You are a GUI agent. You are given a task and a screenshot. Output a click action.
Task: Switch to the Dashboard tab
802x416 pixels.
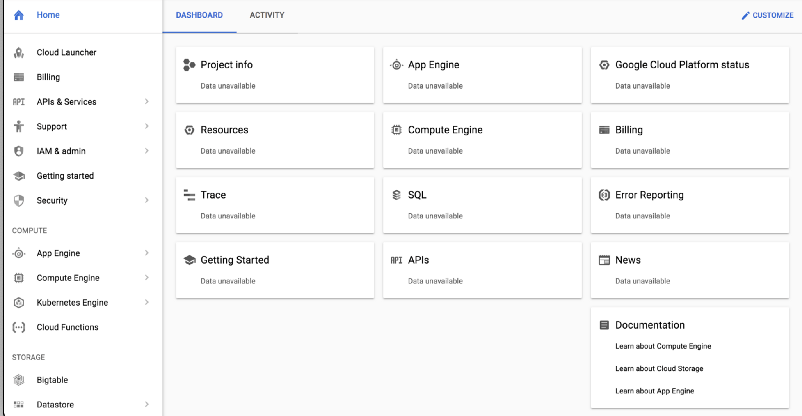[x=199, y=15]
